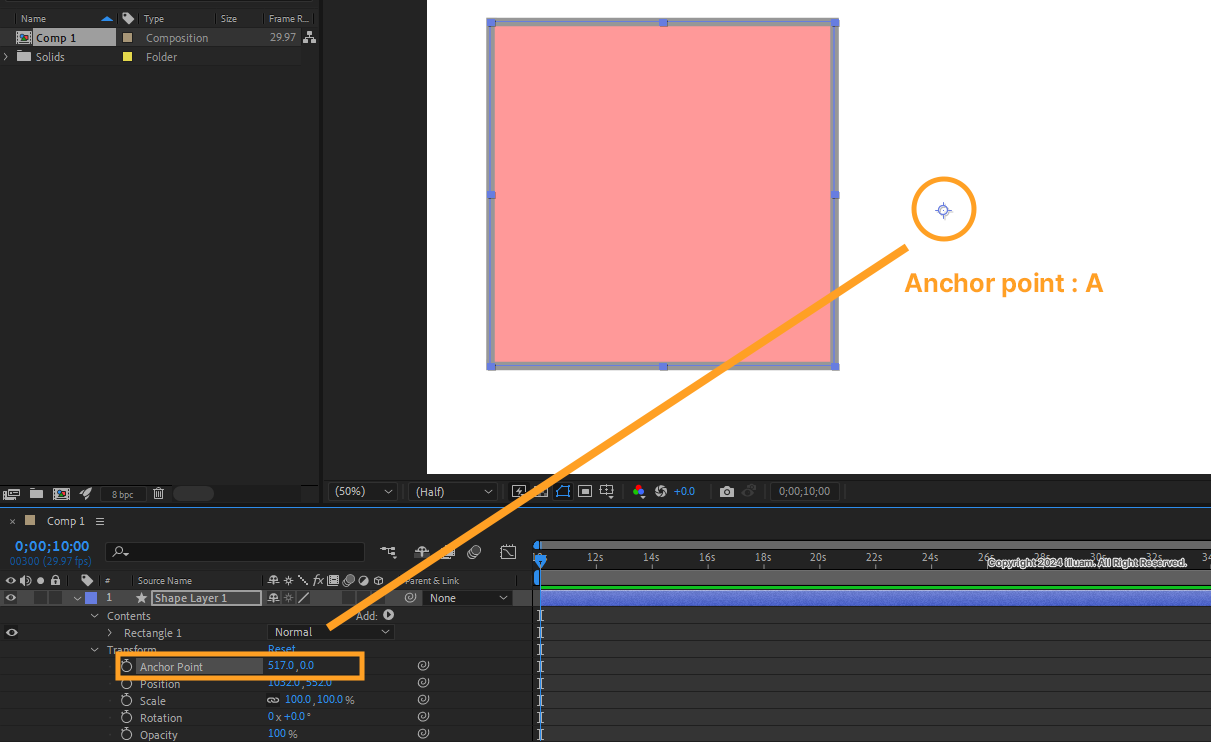Toggle Fast Previews in the viewer footer
This screenshot has height=742, width=1211.
click(x=519, y=491)
